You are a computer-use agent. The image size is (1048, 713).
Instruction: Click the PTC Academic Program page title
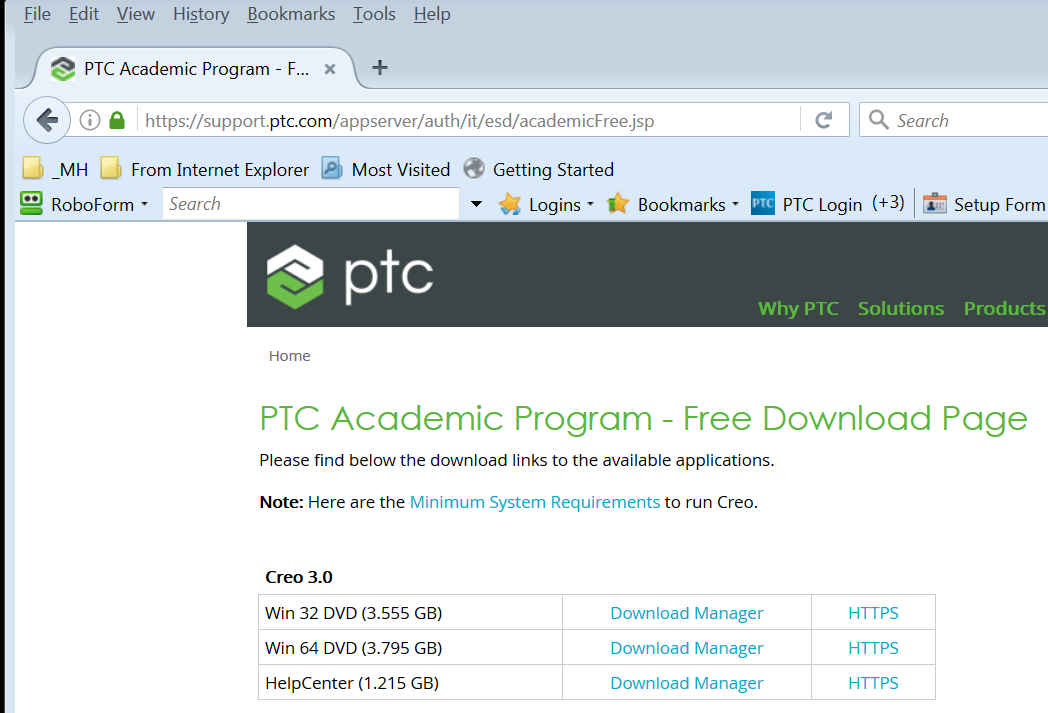644,419
